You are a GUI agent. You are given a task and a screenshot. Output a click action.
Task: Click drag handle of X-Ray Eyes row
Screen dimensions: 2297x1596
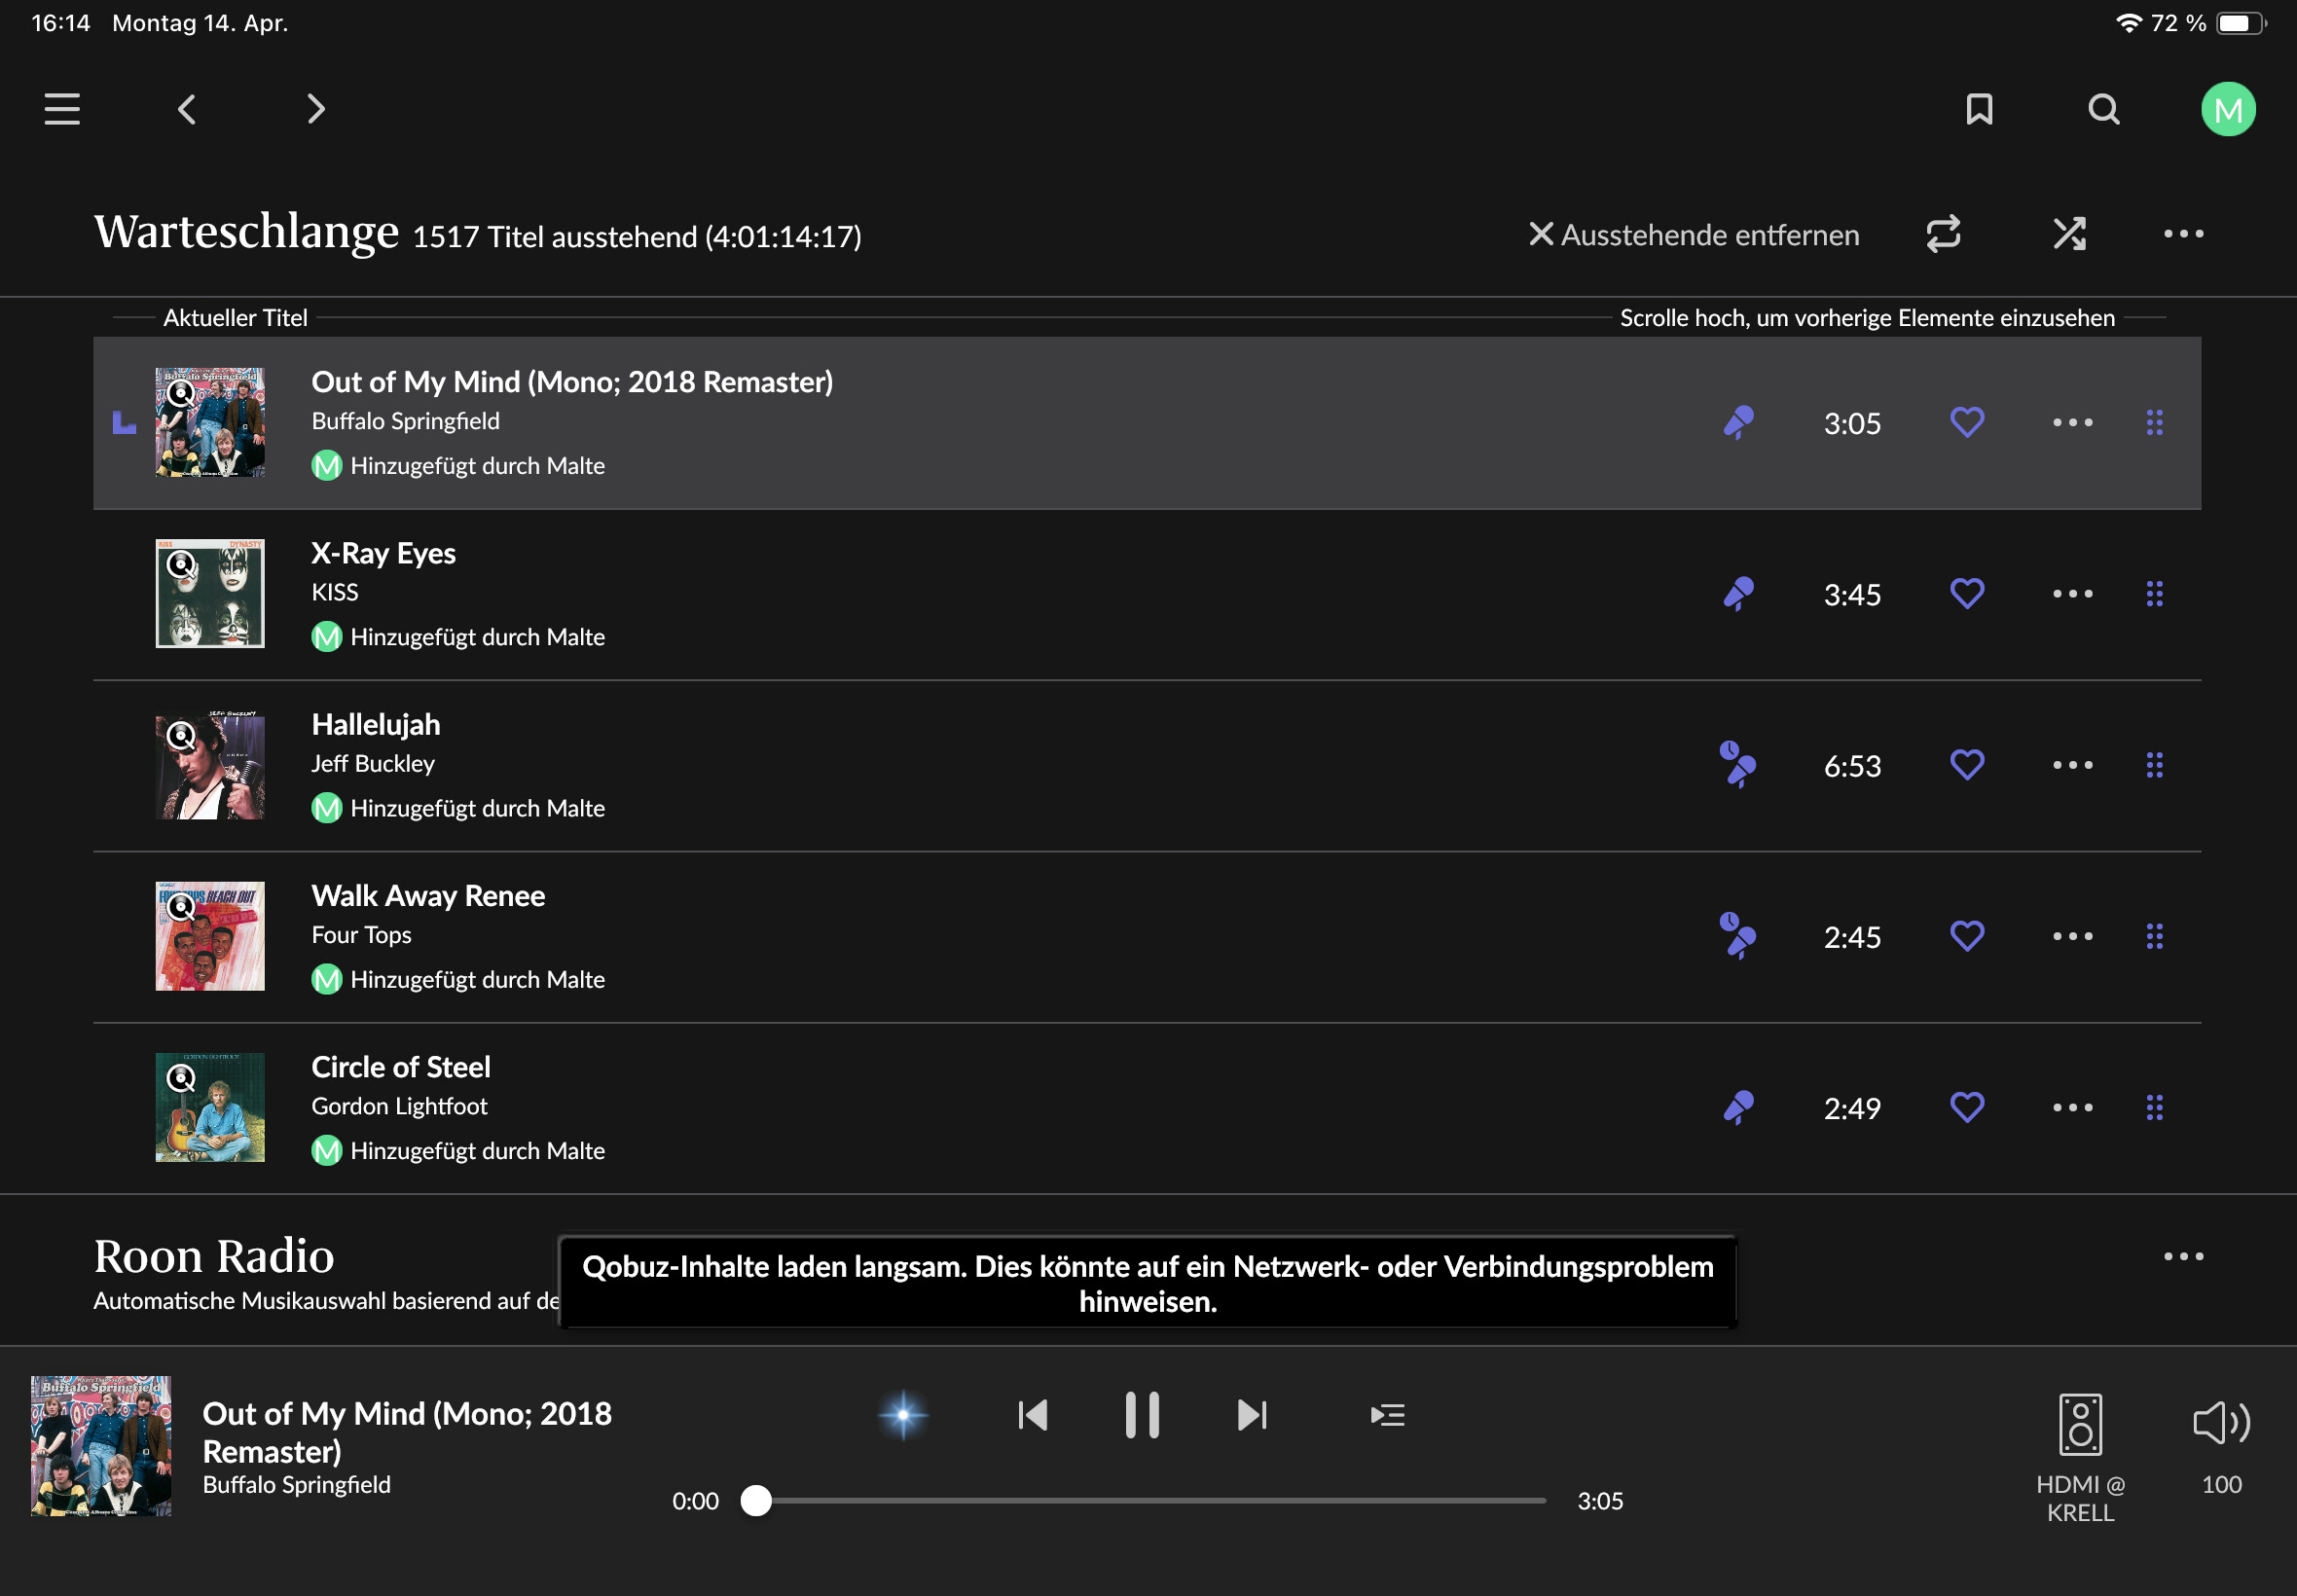click(x=2154, y=594)
